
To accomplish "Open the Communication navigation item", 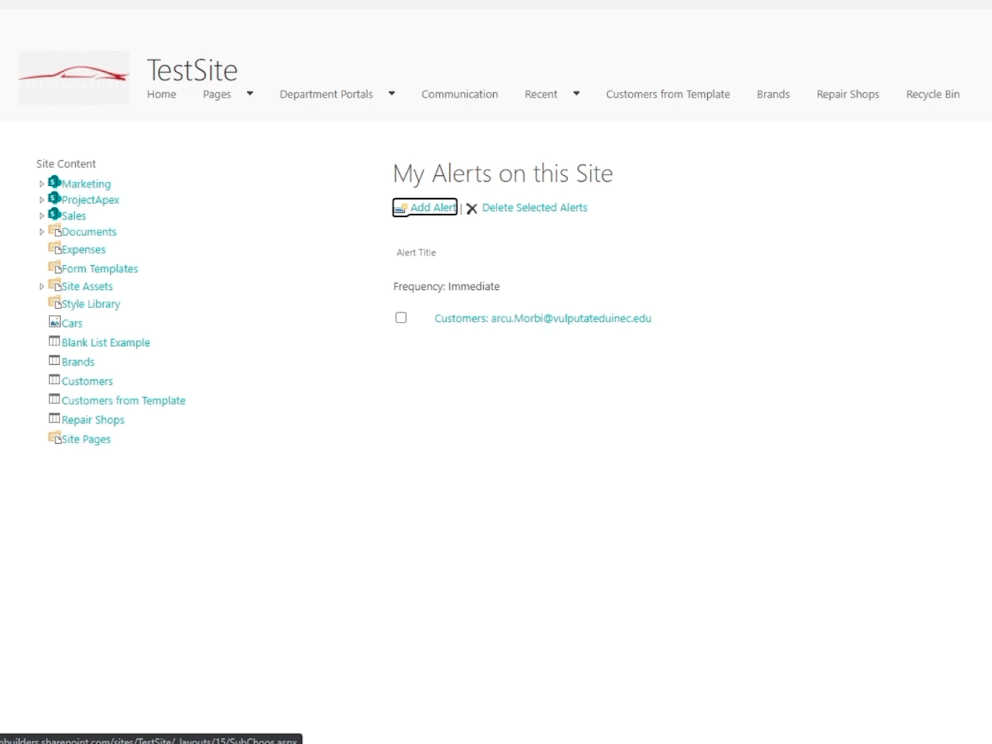I will pyautogui.click(x=459, y=94).
